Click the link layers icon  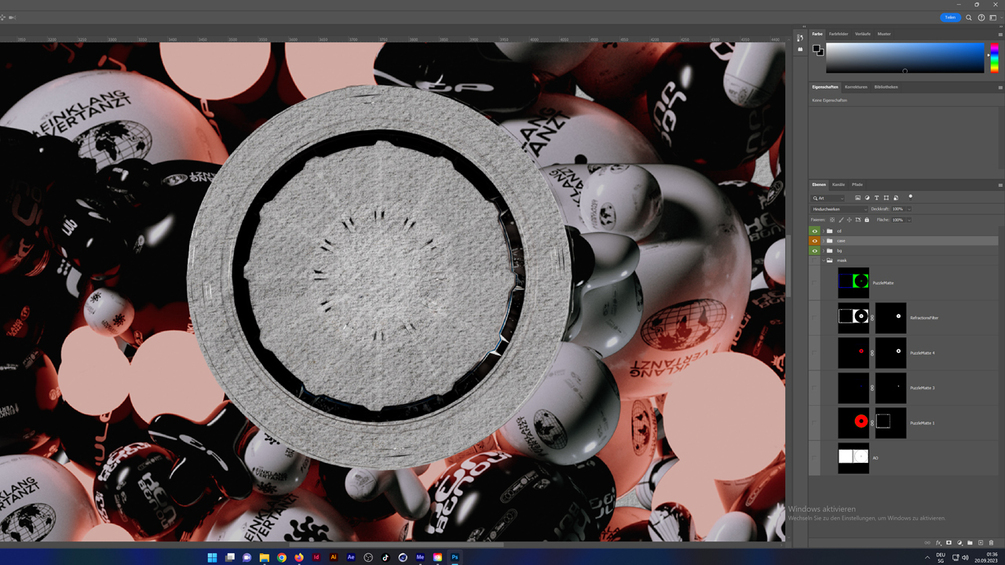pyautogui.click(x=927, y=543)
